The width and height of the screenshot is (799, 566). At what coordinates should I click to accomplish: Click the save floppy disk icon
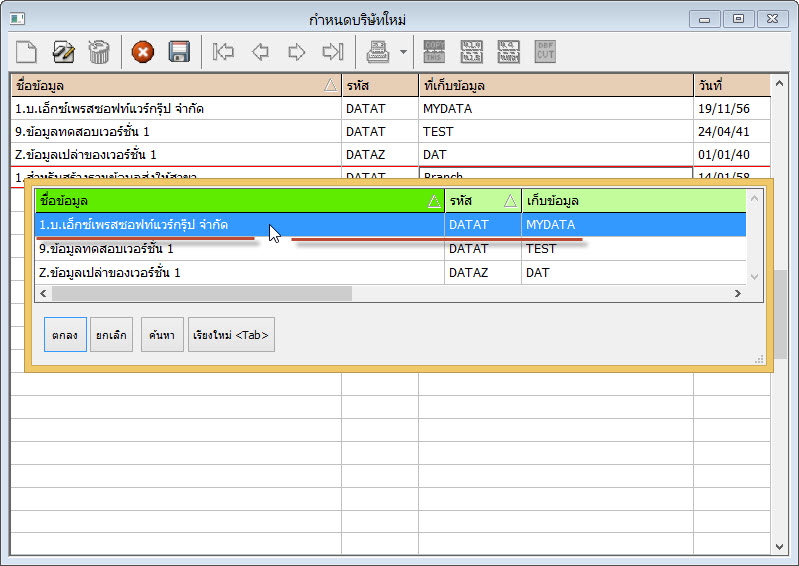[179, 52]
